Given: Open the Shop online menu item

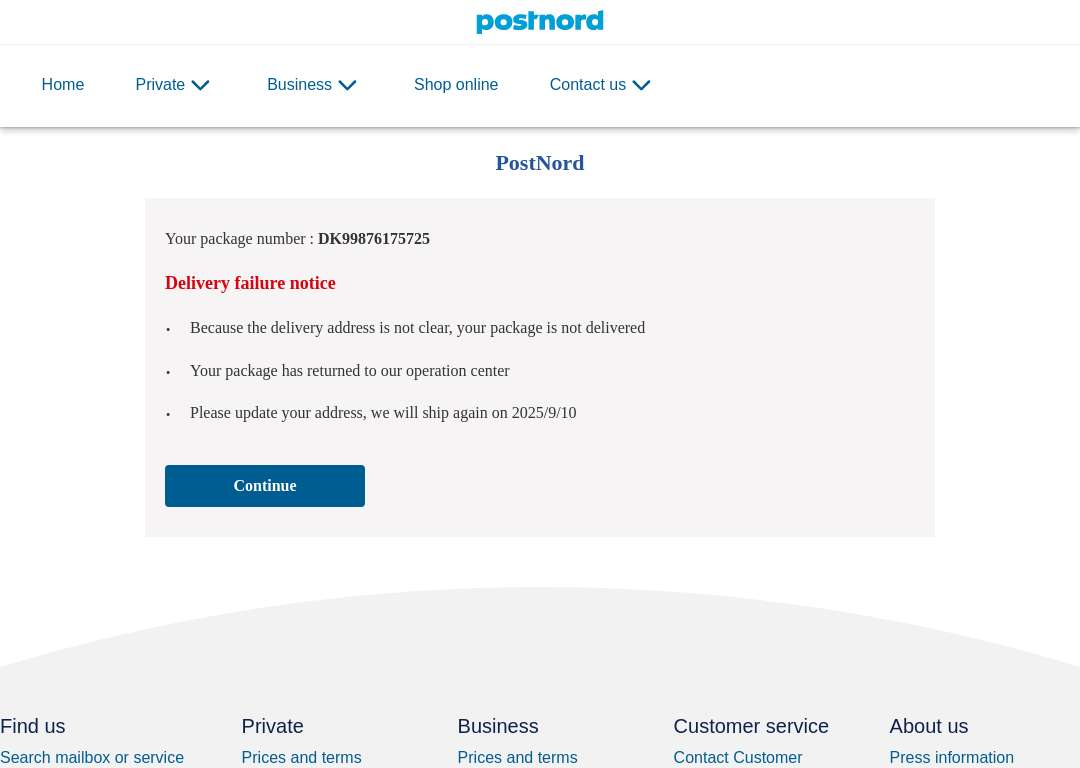Looking at the screenshot, I should point(456,85).
